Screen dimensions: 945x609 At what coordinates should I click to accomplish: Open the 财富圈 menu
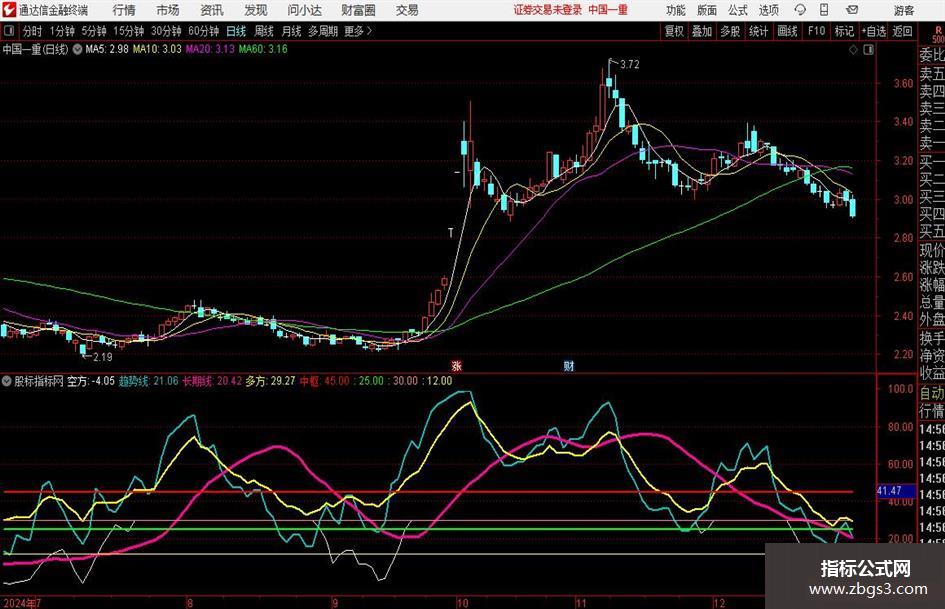click(358, 10)
